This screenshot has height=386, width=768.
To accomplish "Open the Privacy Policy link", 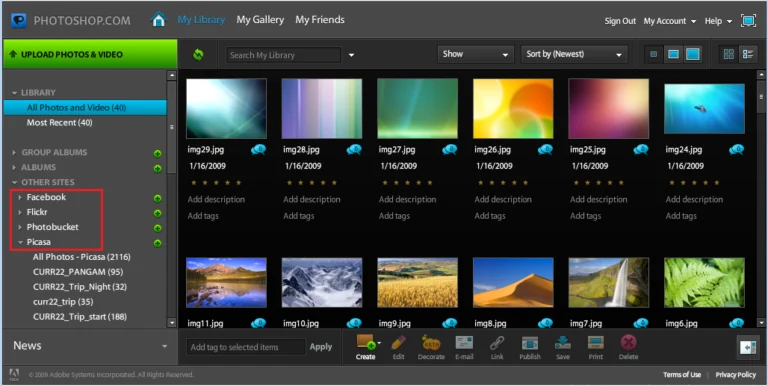I will (736, 375).
